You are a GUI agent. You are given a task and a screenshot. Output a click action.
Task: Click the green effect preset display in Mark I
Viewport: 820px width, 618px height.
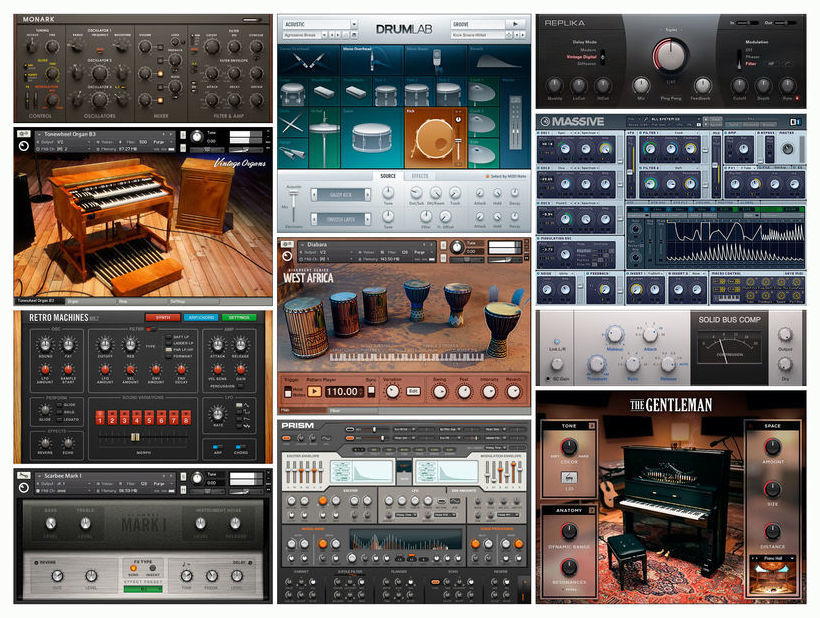coord(143,589)
